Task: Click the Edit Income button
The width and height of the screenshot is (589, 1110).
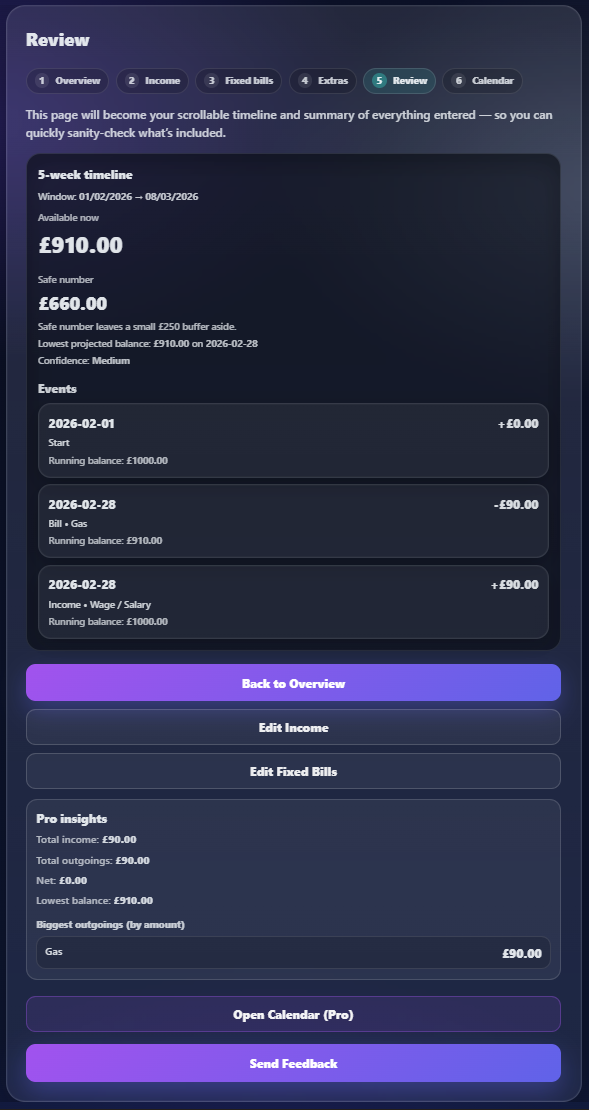Action: pyautogui.click(x=294, y=726)
